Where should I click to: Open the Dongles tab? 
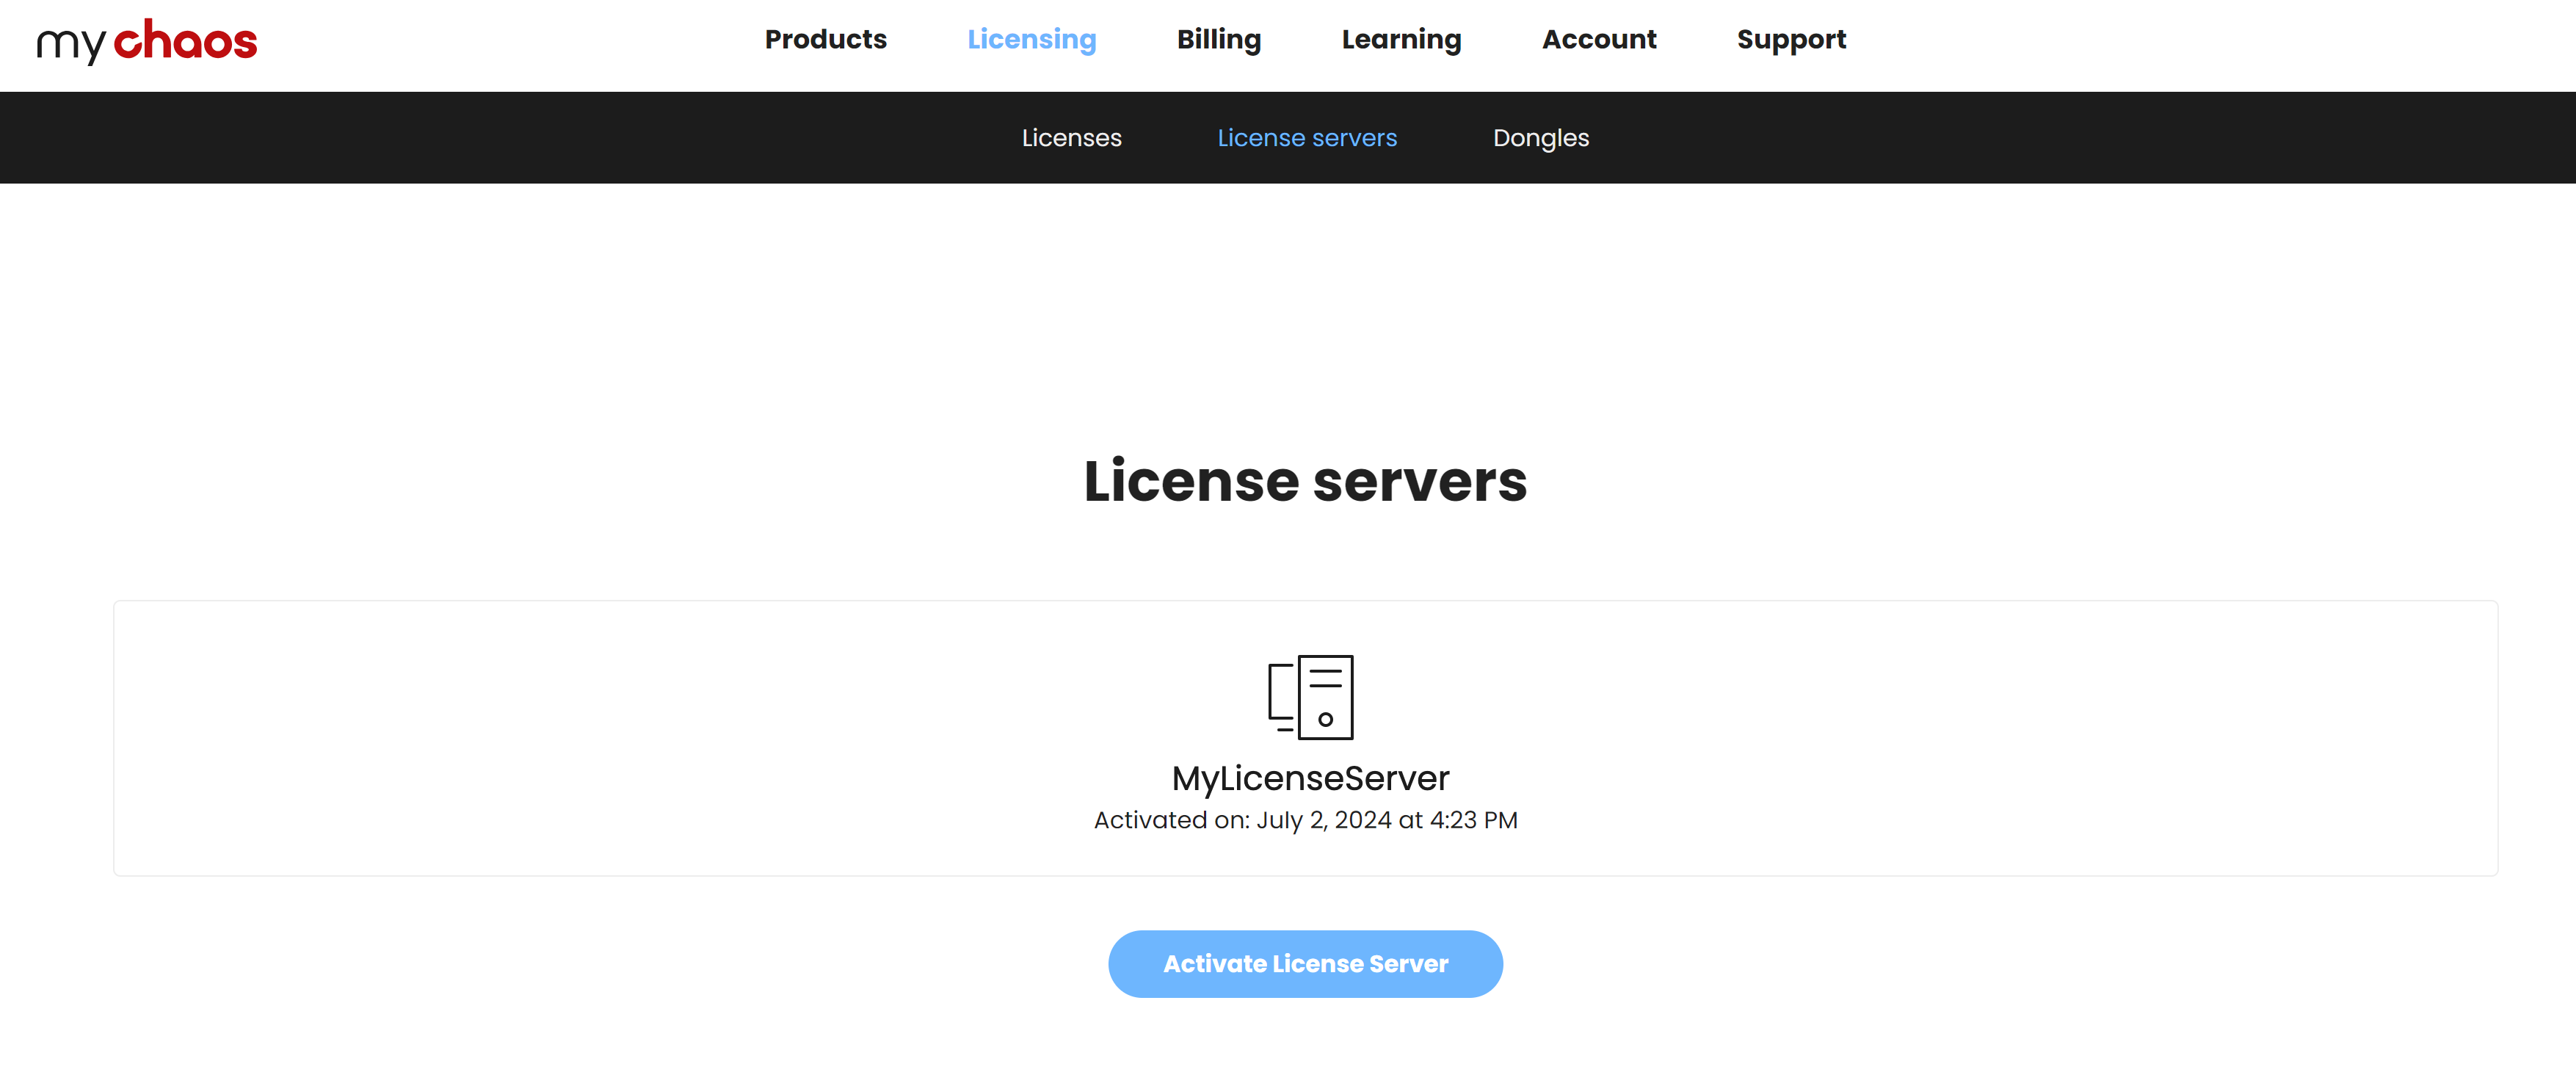coord(1540,138)
